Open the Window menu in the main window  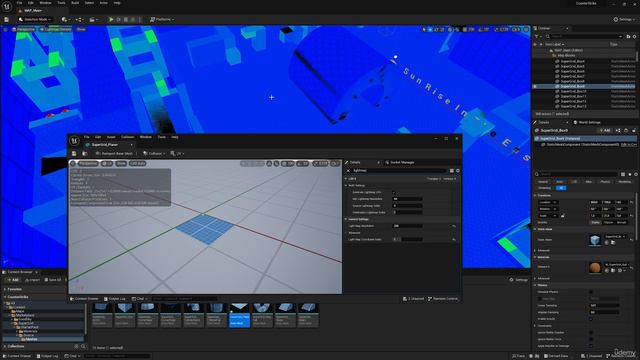(x=45, y=3)
